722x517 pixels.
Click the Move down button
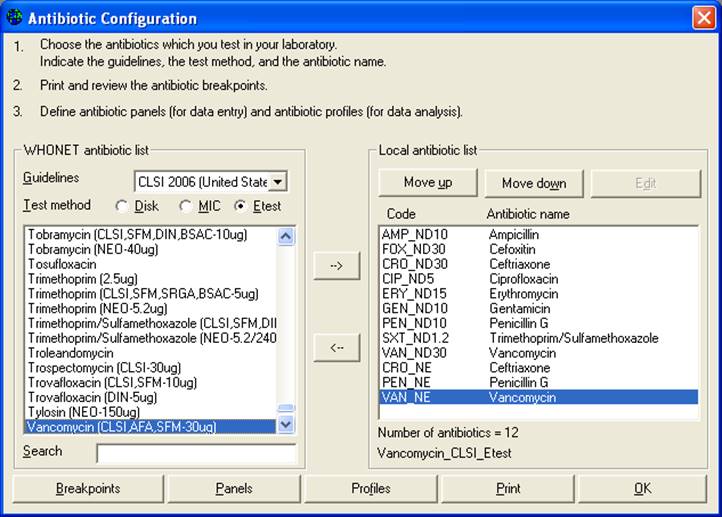(x=534, y=183)
